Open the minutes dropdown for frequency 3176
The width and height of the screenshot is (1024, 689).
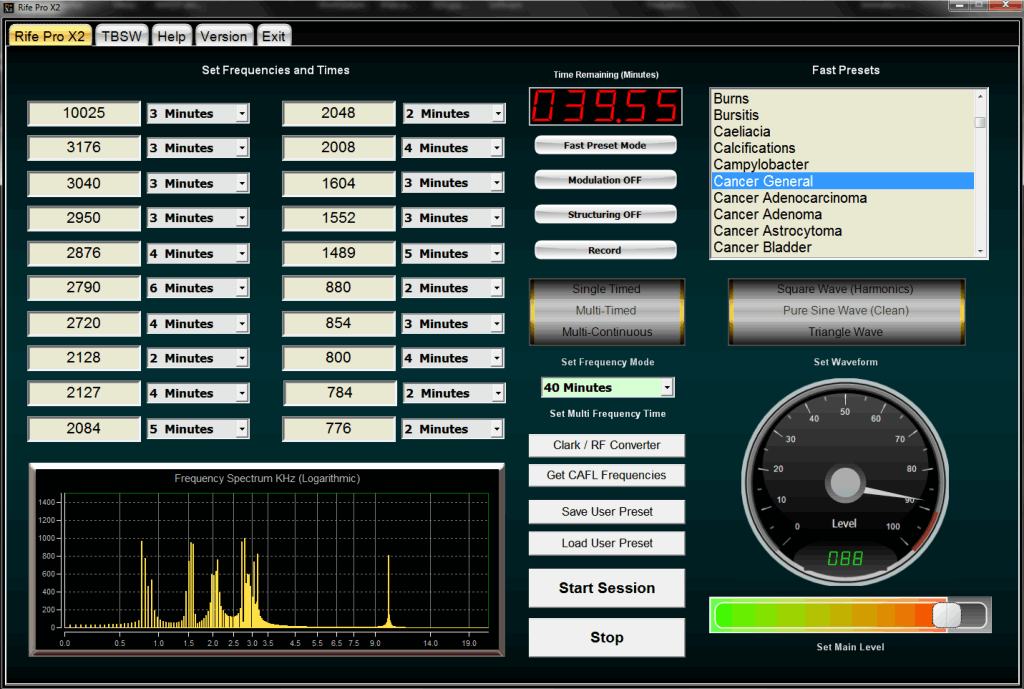242,148
